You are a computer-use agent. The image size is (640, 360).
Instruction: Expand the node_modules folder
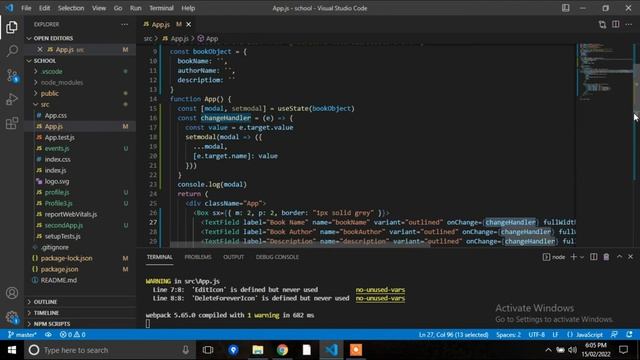pos(80,82)
